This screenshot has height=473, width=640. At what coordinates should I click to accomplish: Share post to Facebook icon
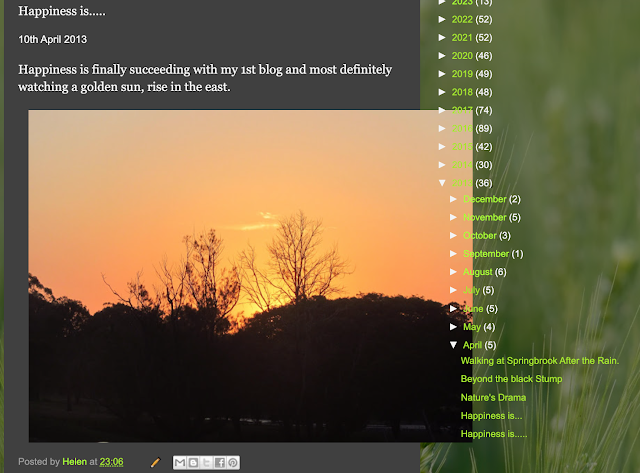click(220, 462)
